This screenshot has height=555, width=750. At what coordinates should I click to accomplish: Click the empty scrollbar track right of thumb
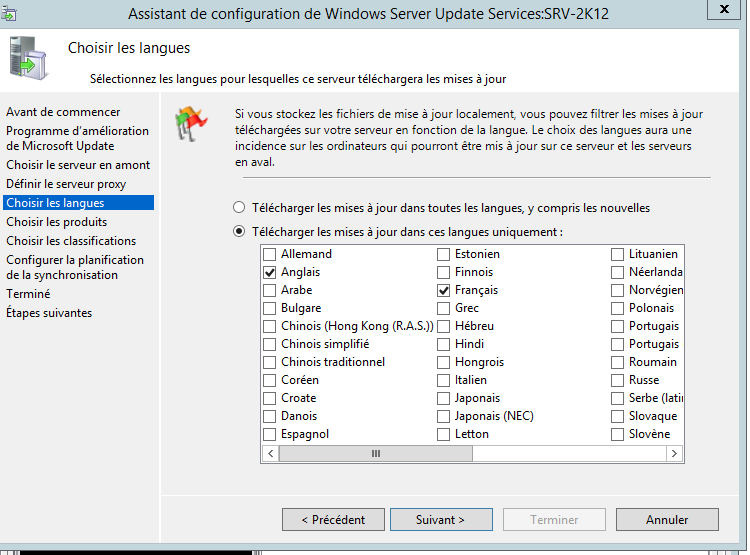coord(569,454)
